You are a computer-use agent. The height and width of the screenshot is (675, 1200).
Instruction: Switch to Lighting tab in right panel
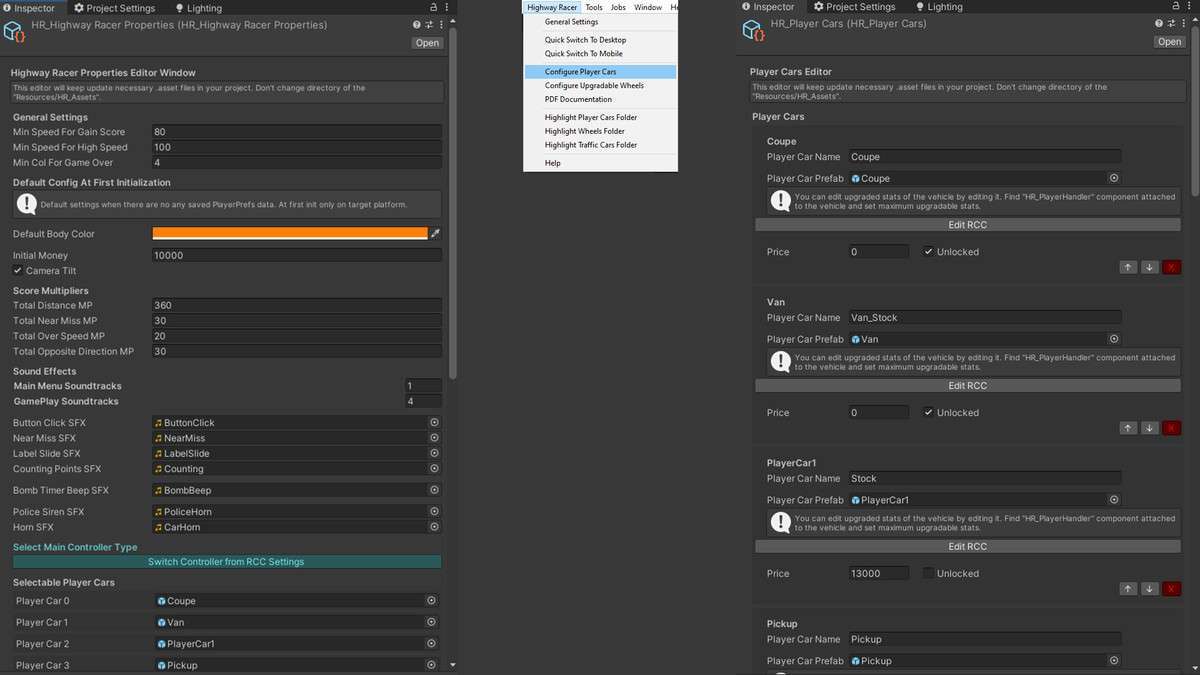point(938,7)
